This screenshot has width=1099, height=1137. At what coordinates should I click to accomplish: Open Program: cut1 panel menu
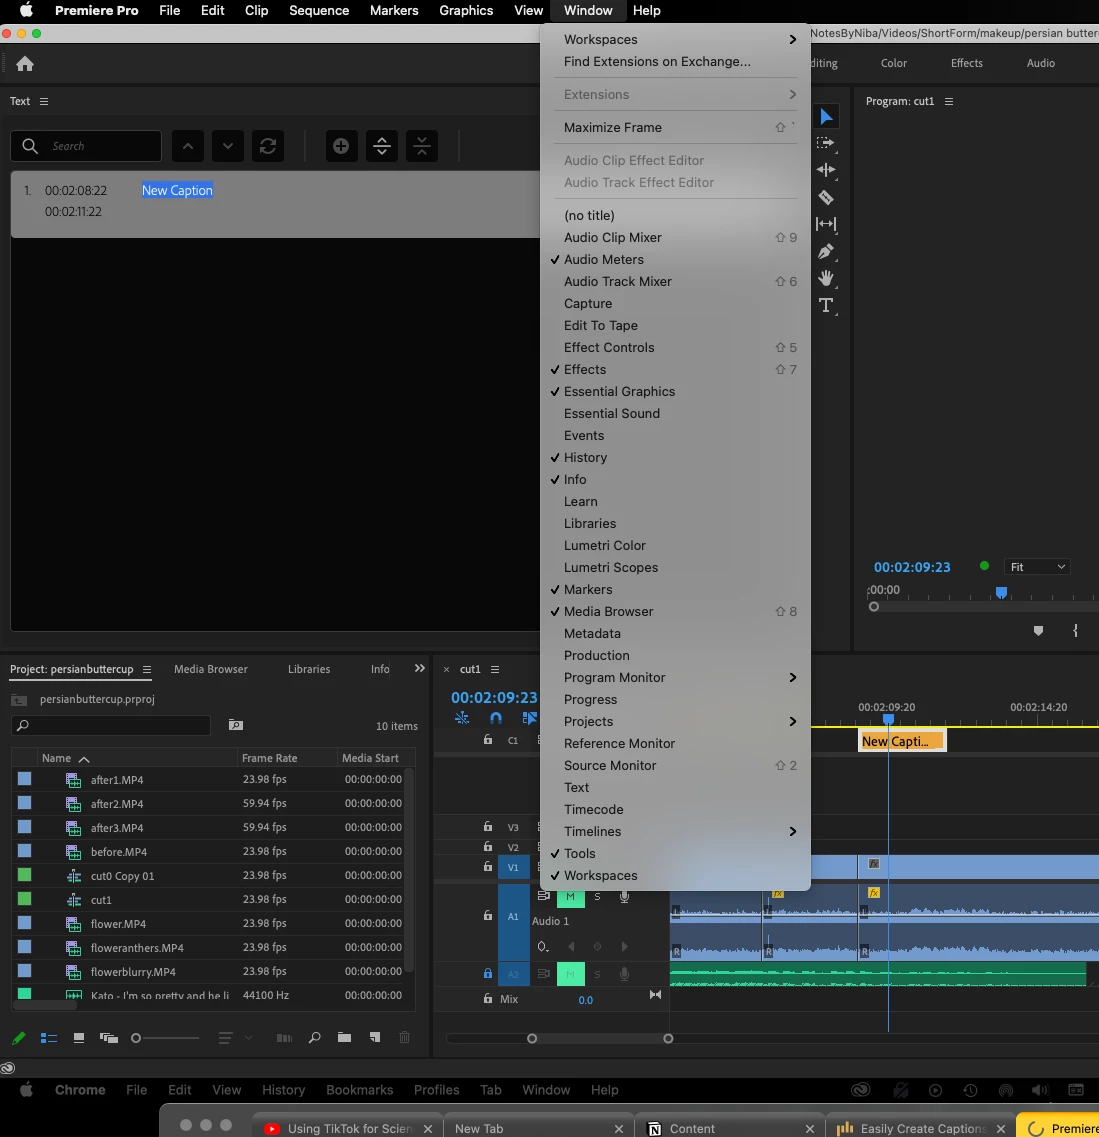click(x=949, y=102)
